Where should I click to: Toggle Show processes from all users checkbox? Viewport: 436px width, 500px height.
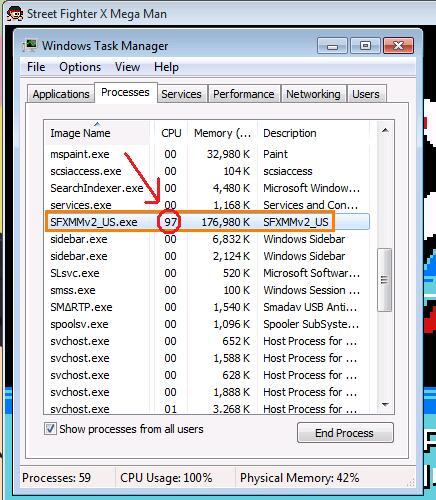(50, 429)
